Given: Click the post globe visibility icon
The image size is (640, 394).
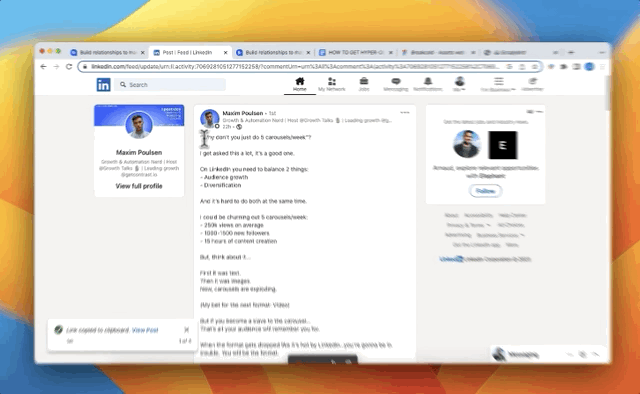Looking at the screenshot, I should pyautogui.click(x=239, y=127).
